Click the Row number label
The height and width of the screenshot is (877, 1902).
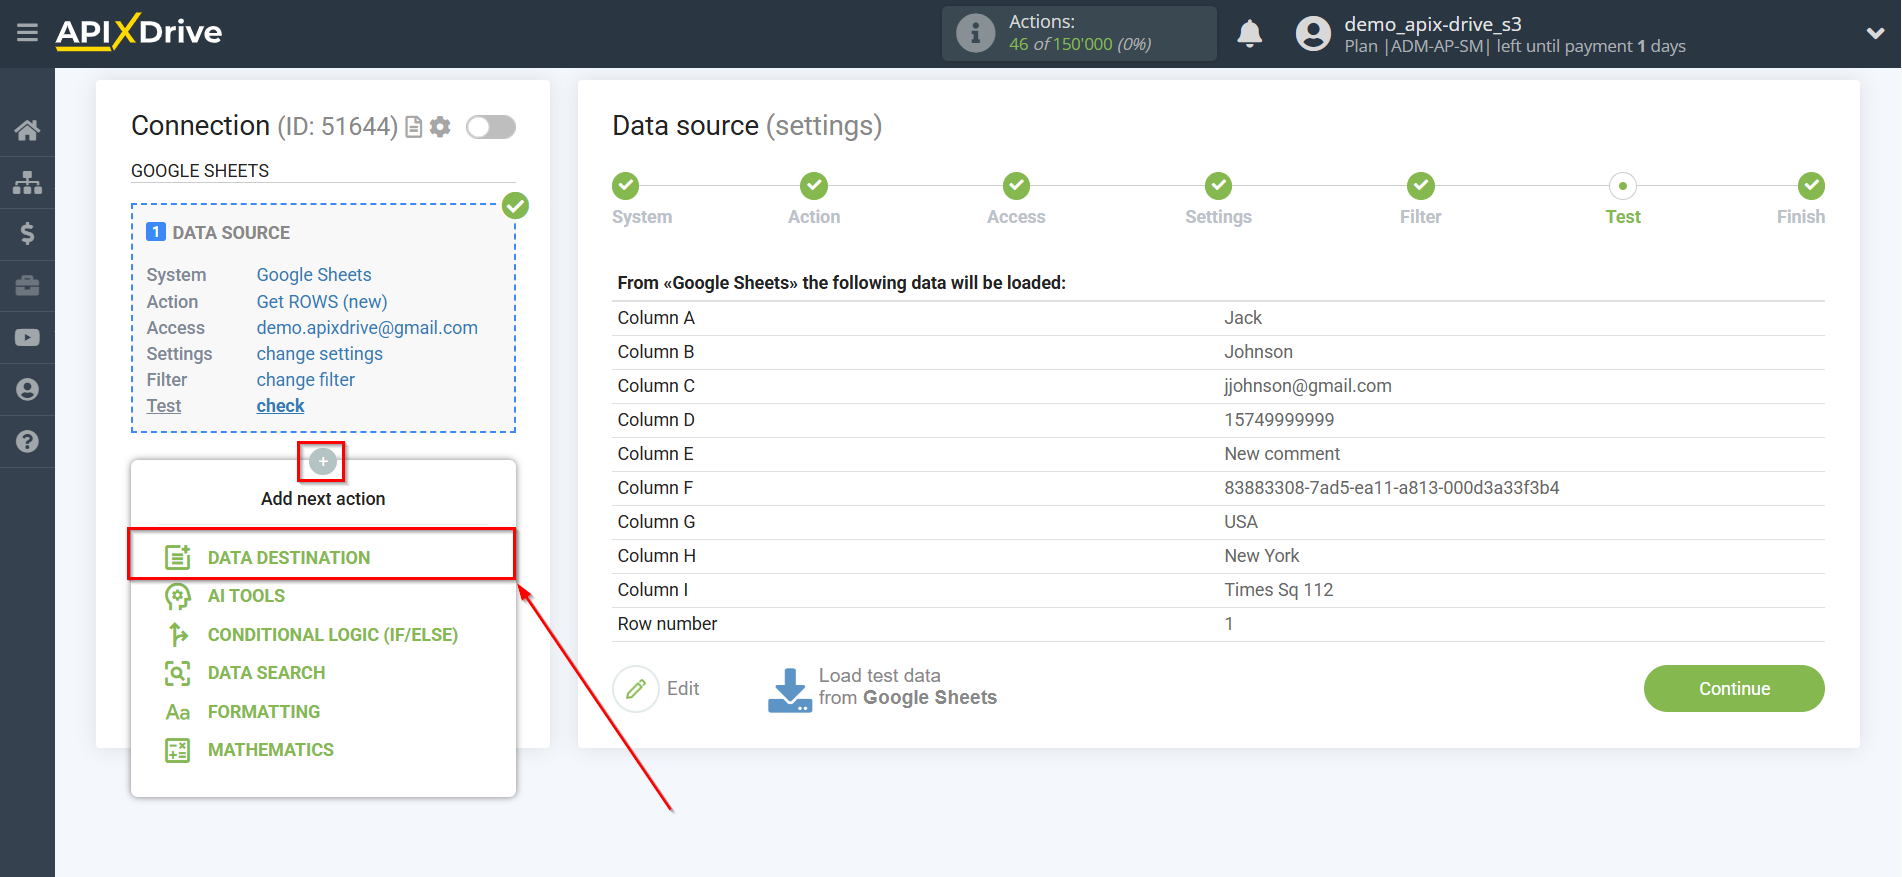[667, 624]
